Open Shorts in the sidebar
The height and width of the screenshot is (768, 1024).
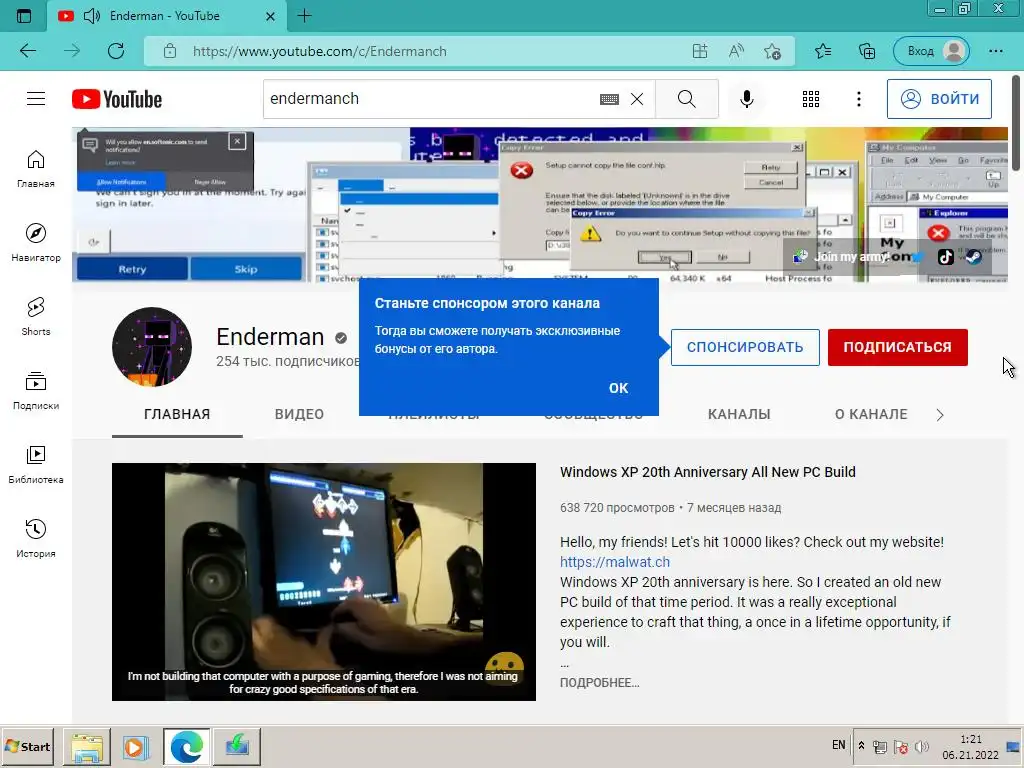pyautogui.click(x=36, y=317)
